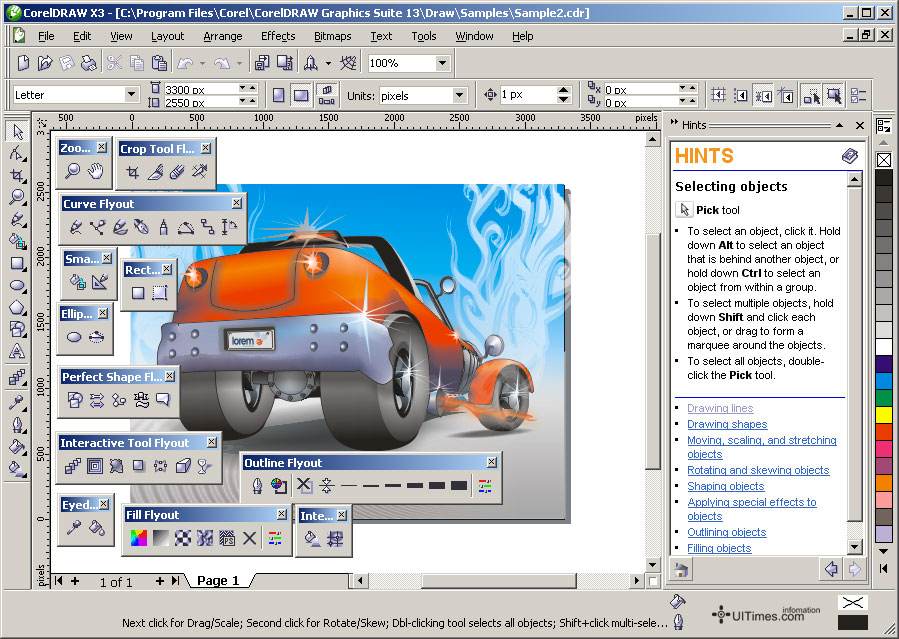899x639 pixels.
Task: Switch to the Page 1 tab
Action: coord(218,581)
